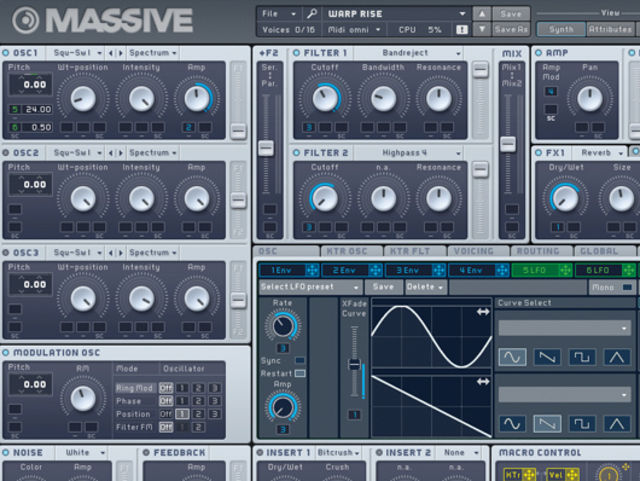
Task: Select the sine curve in the upper curve row
Action: (x=512, y=357)
